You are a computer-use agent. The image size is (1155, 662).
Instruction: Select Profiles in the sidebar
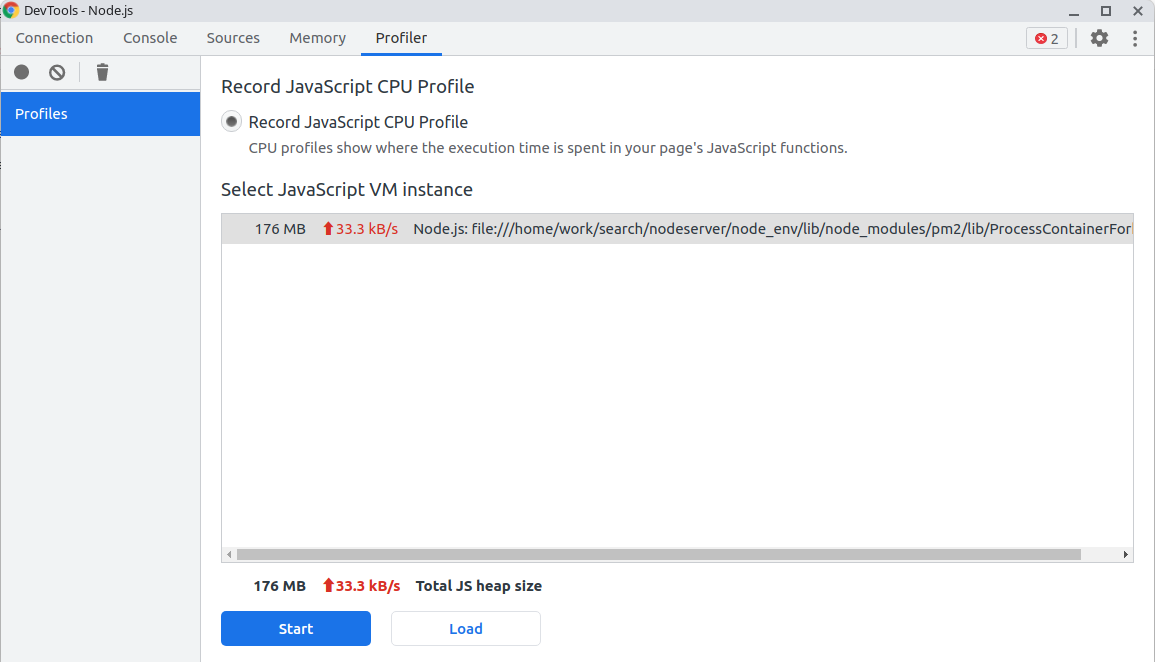point(100,114)
